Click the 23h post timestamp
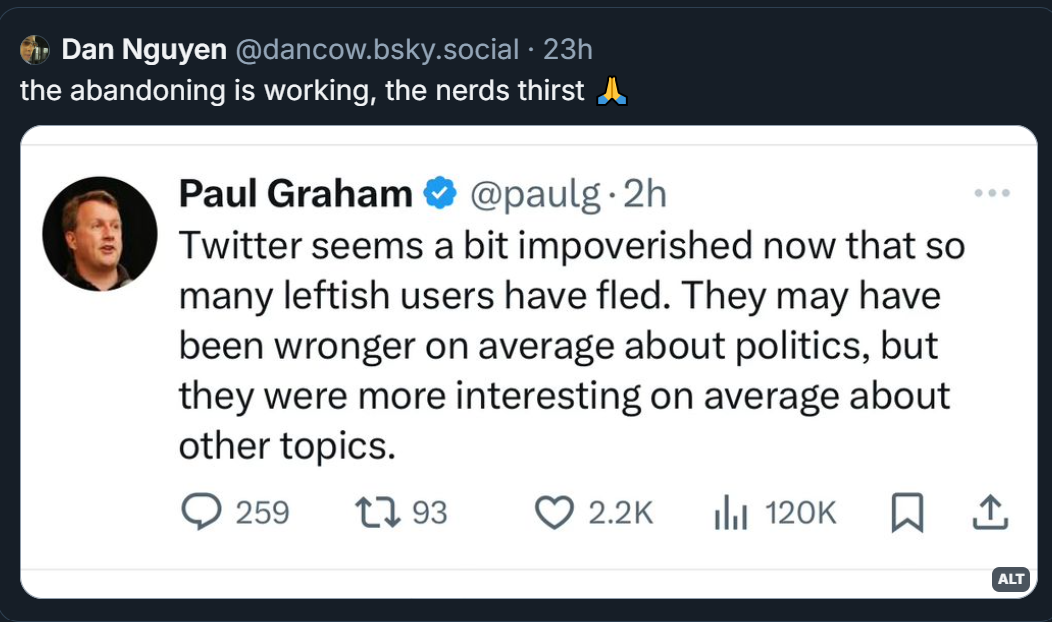1052x622 pixels. 568,49
